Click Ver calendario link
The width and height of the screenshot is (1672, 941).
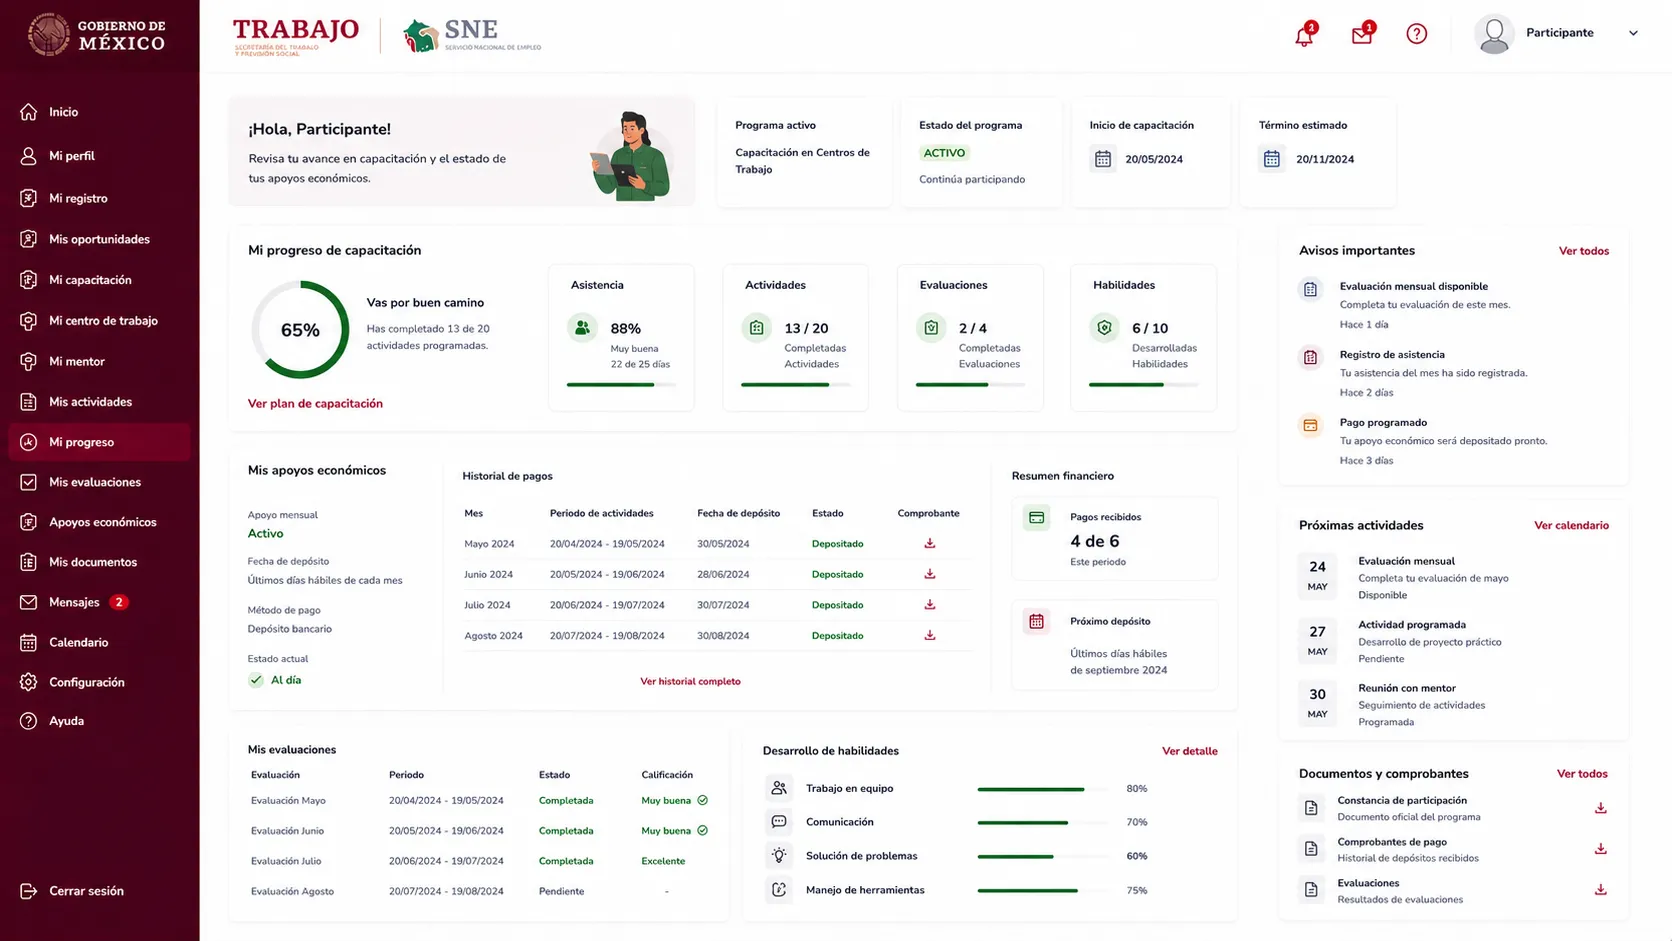pos(1571,526)
